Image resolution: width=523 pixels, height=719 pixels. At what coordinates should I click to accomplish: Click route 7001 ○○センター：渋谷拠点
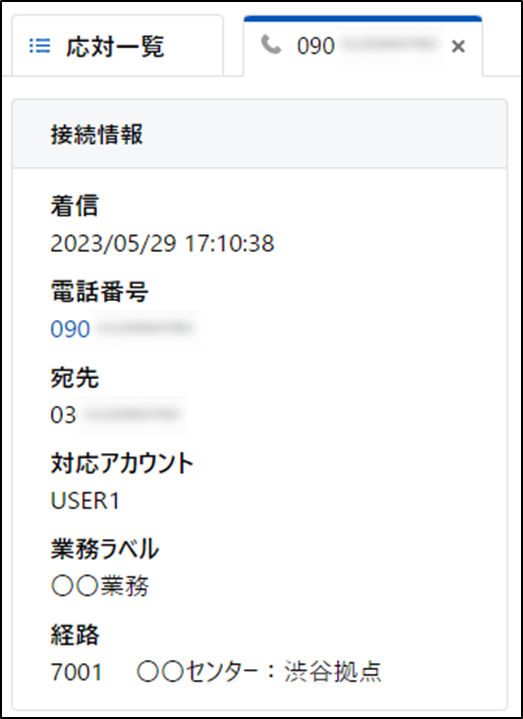click(x=215, y=672)
